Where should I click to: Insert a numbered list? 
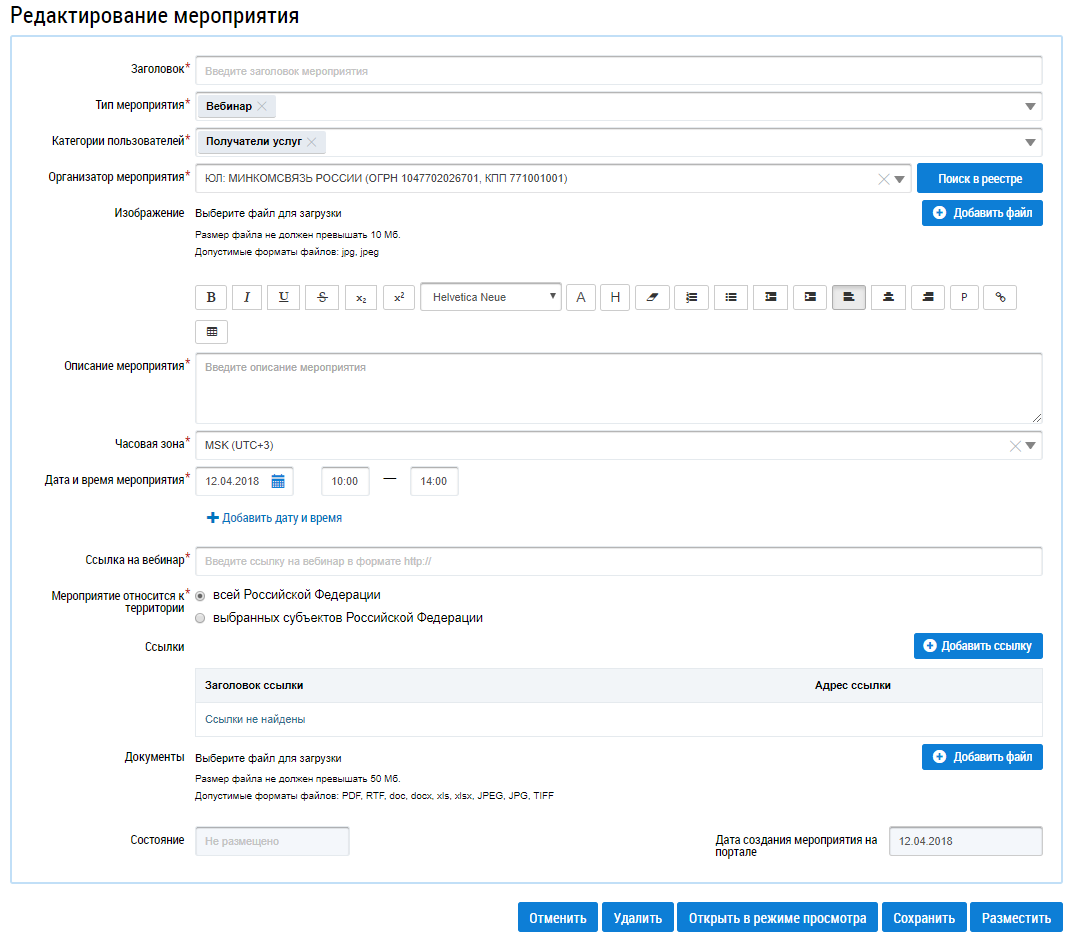(691, 297)
